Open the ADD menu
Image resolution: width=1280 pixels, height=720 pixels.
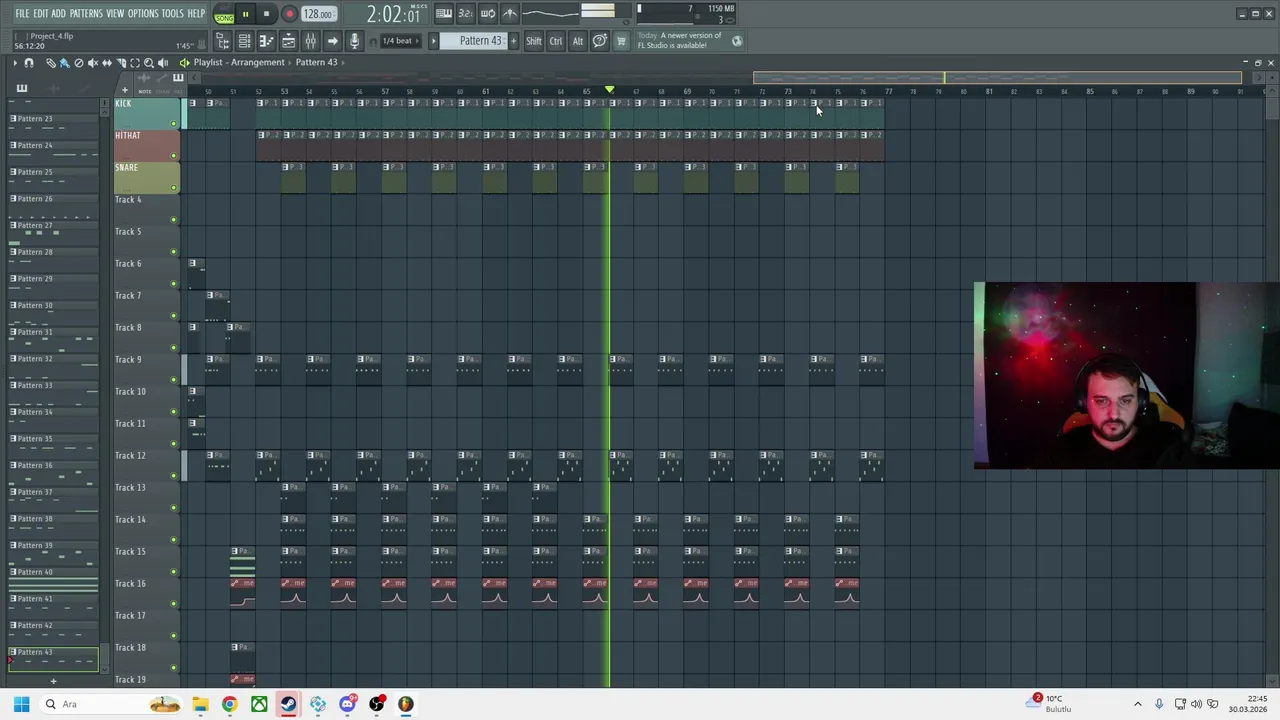click(59, 14)
